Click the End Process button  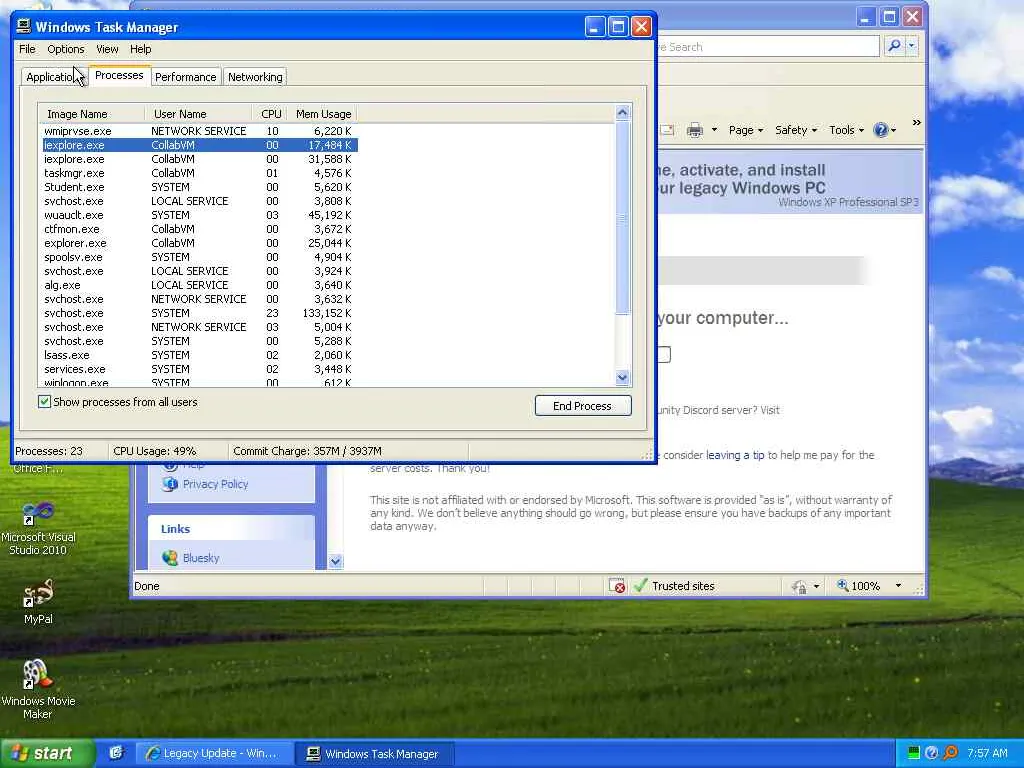click(583, 406)
